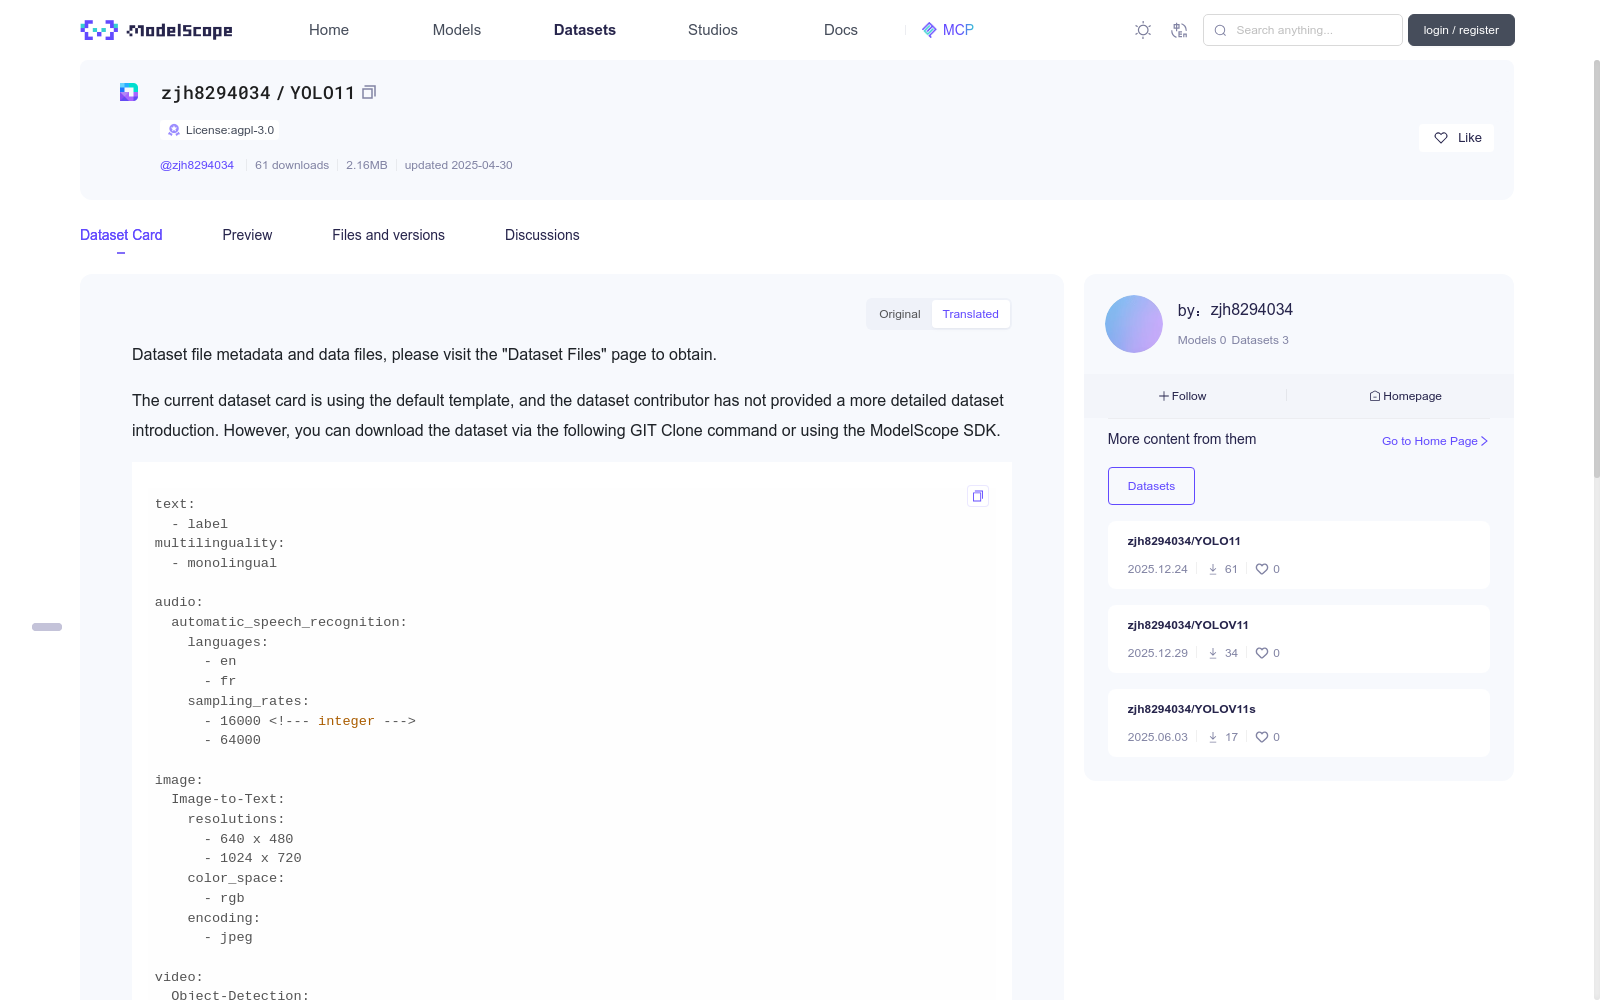Click the Datasets 3 count text
This screenshot has height=1000, width=1600.
[x=1260, y=340]
